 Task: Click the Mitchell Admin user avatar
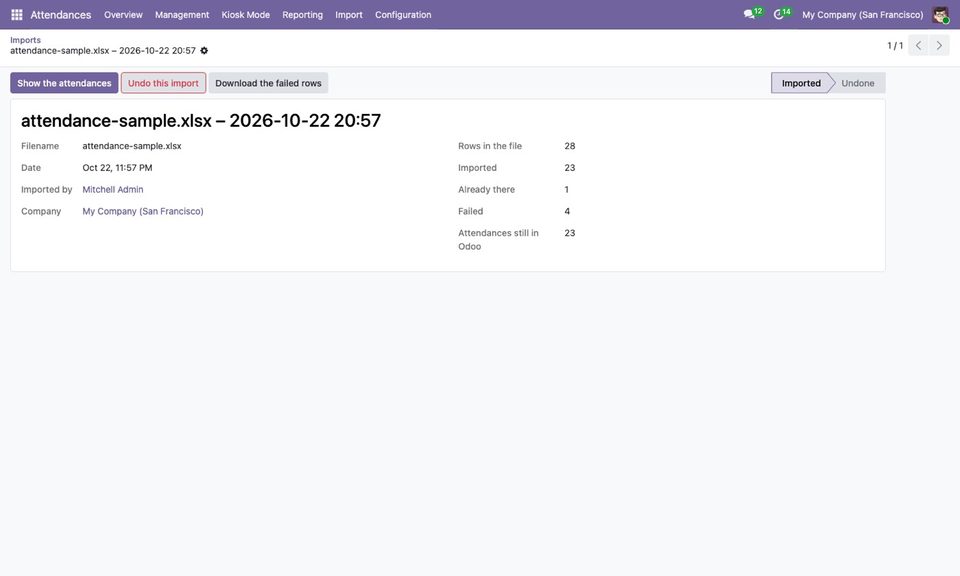coord(940,15)
